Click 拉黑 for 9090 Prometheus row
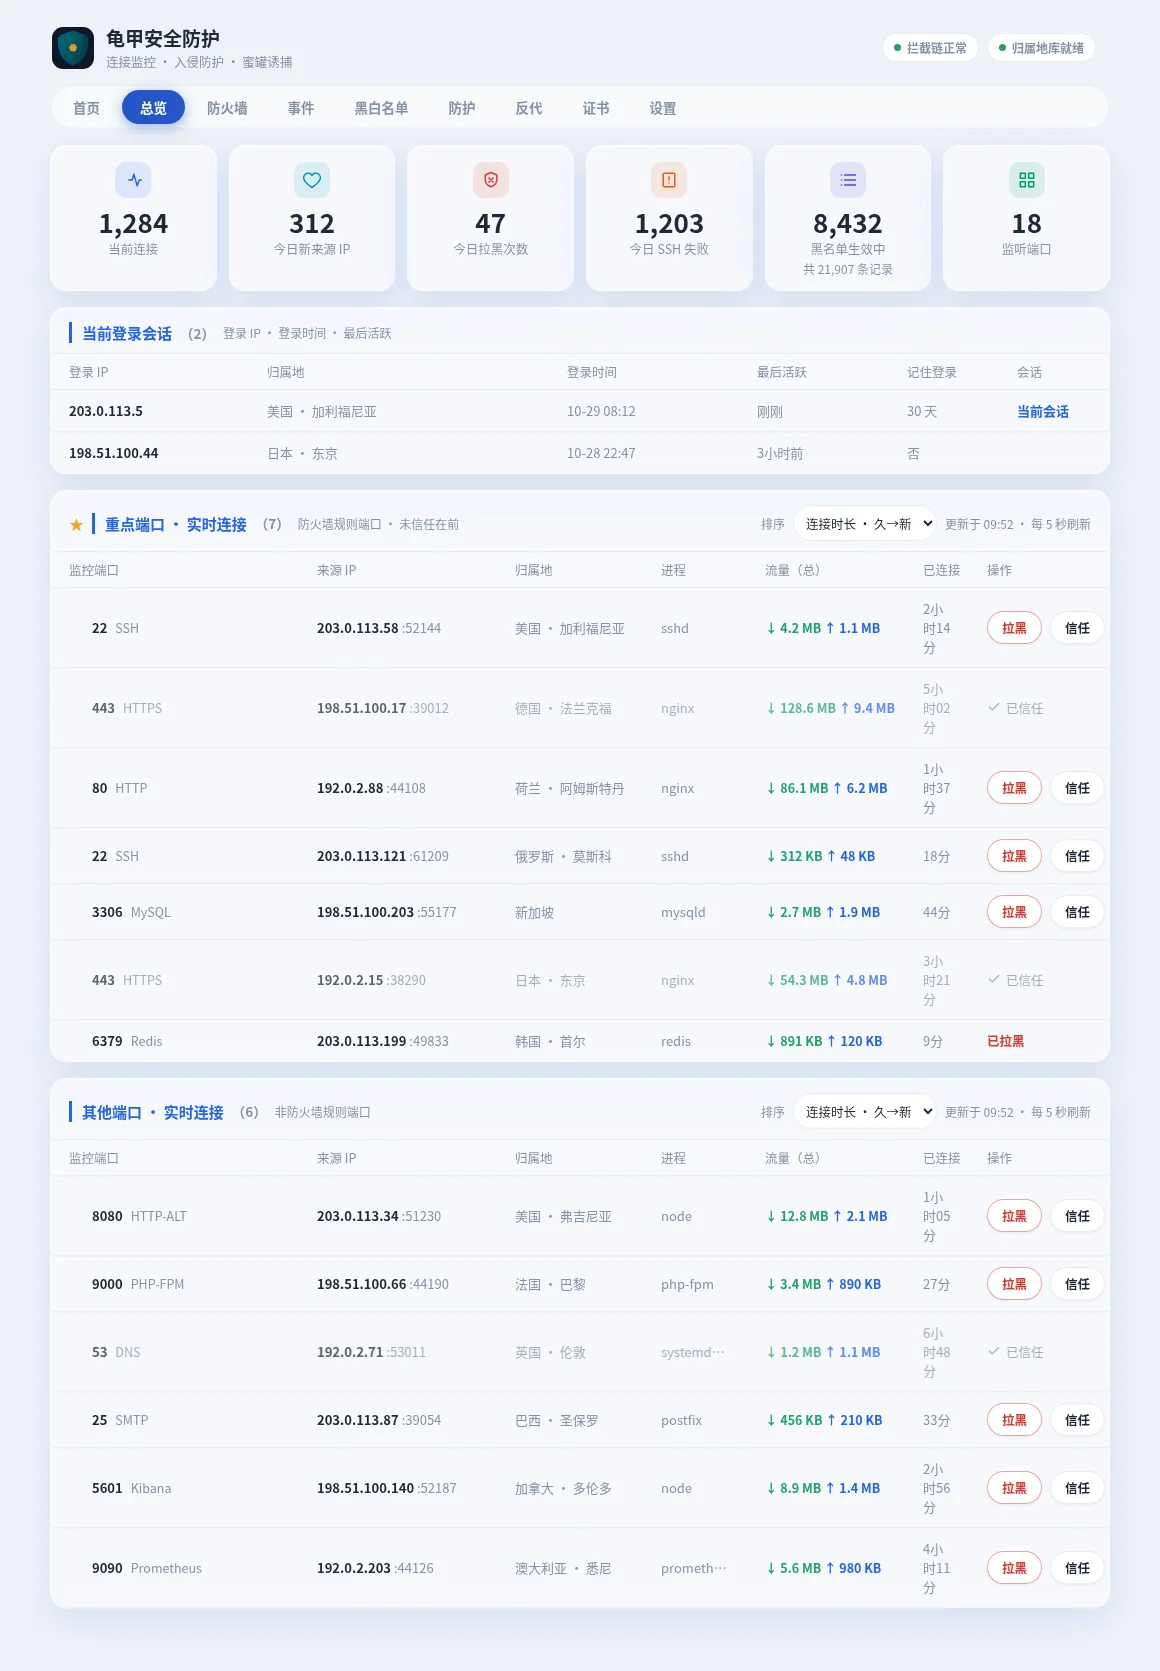Screen dimensions: 1160x1671 coord(1014,1568)
